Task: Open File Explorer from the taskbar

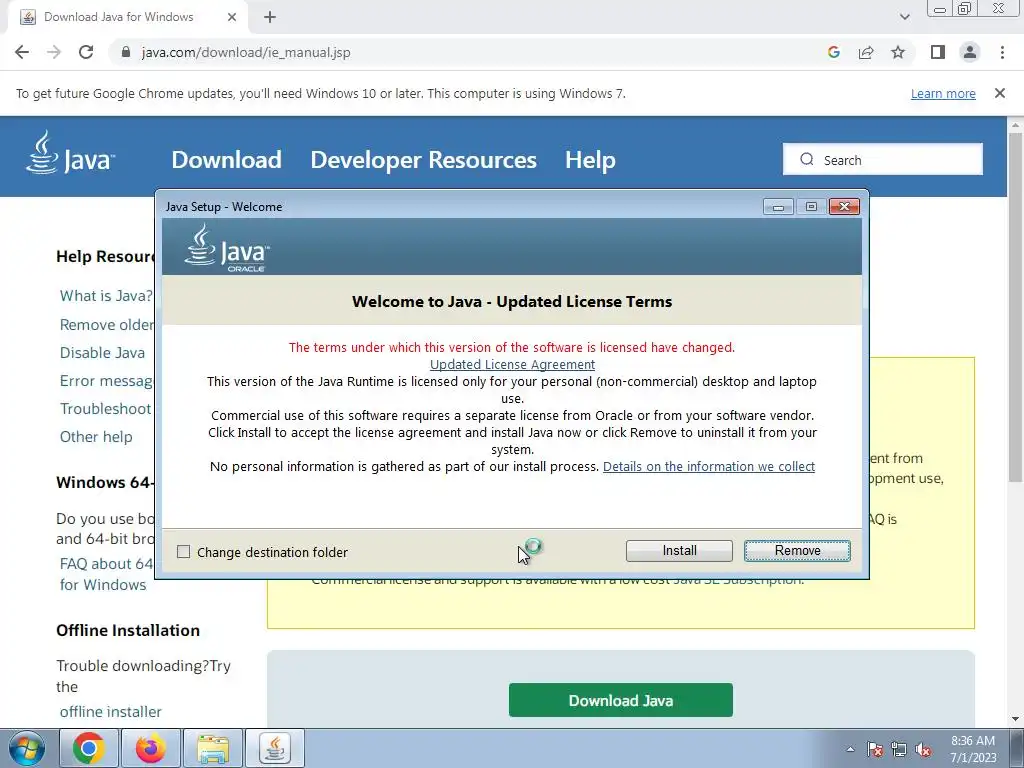Action: 213,748
